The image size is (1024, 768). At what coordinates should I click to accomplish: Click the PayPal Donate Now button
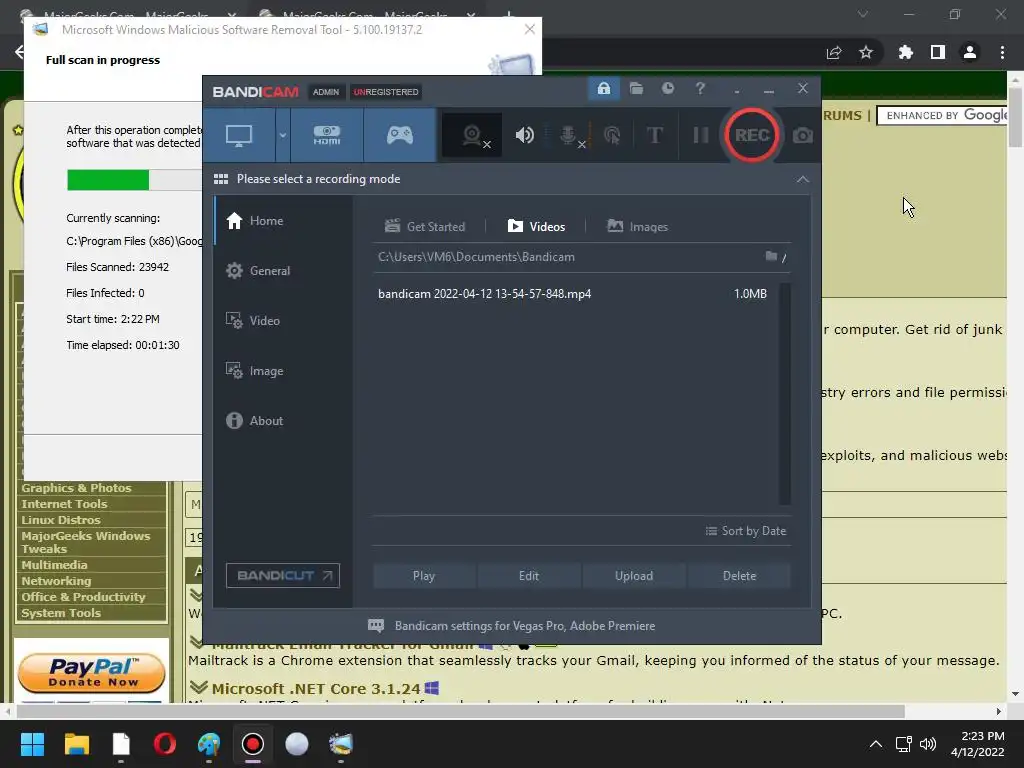(x=91, y=672)
